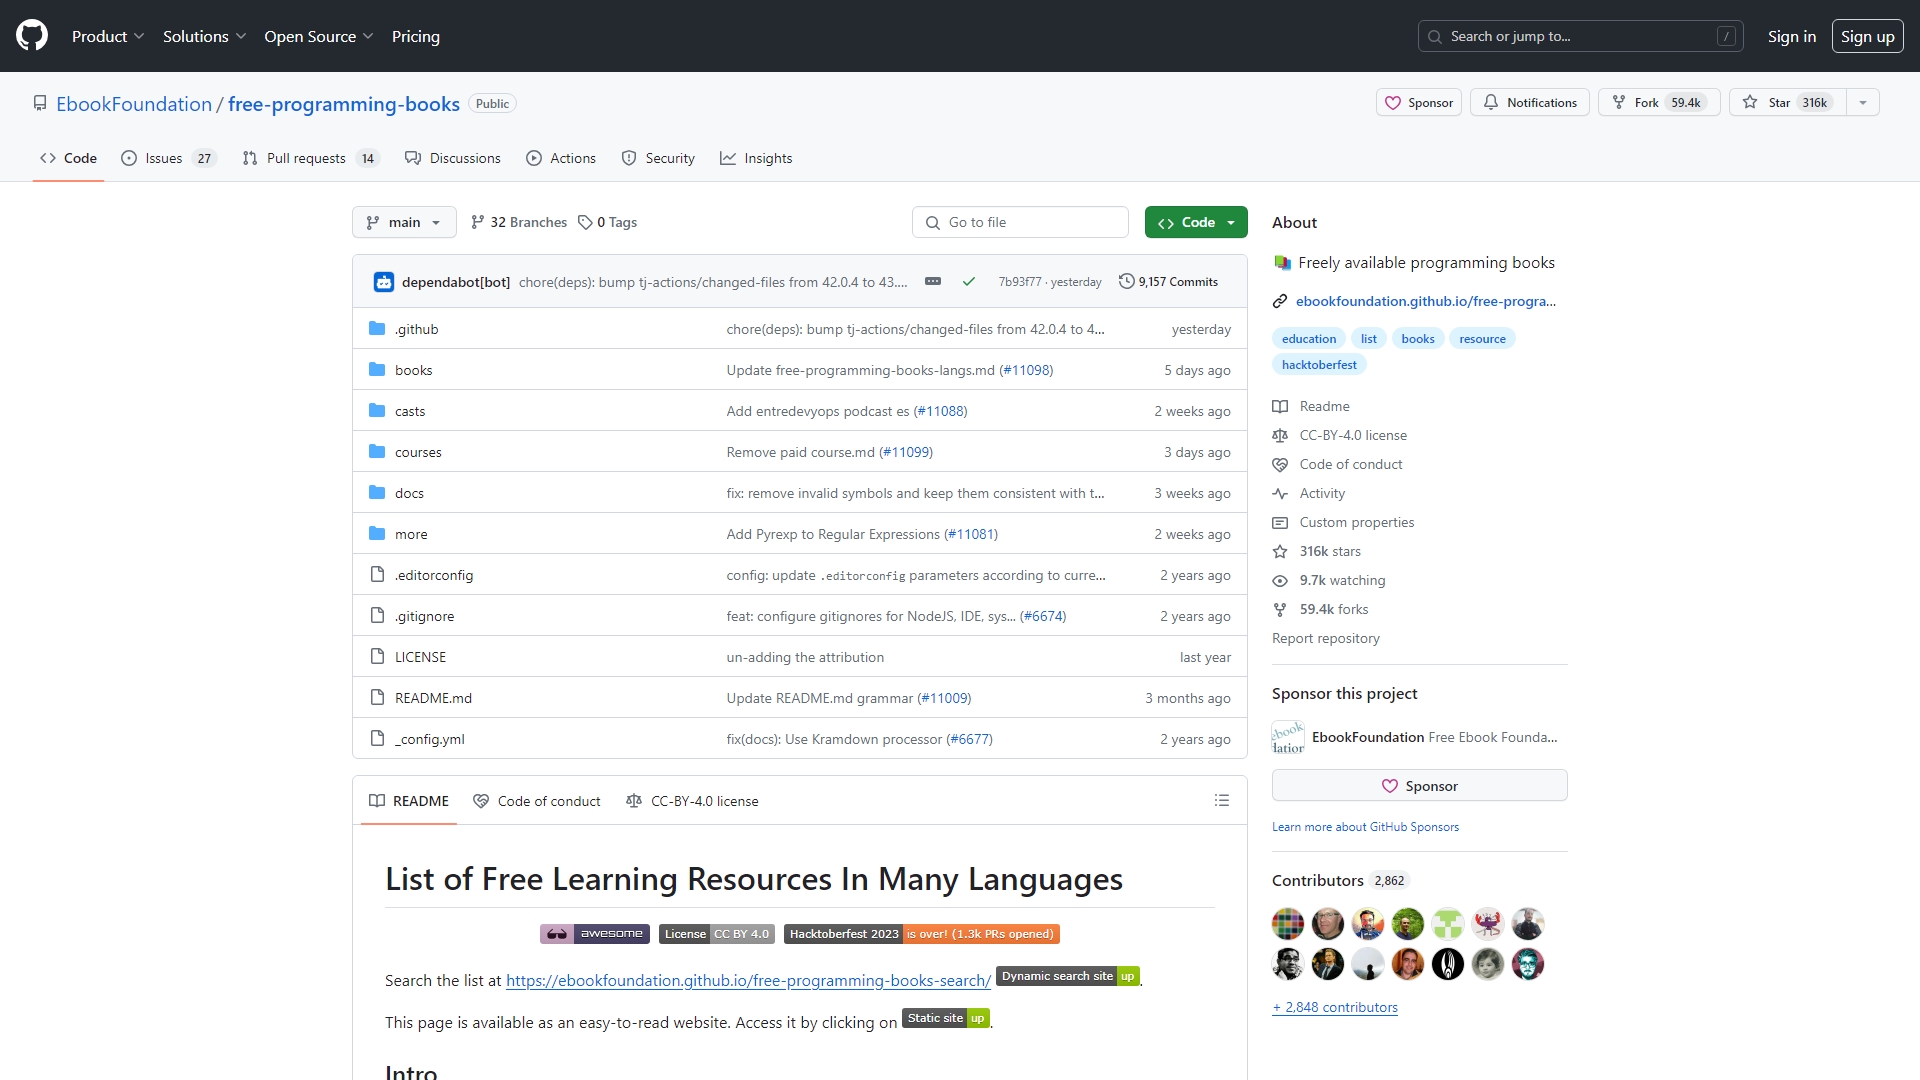Click the Fork button
The width and height of the screenshot is (1920, 1080).
pos(1659,102)
